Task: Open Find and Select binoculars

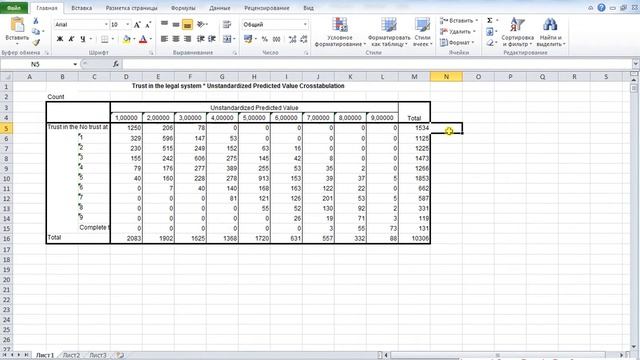Action: coord(550,32)
